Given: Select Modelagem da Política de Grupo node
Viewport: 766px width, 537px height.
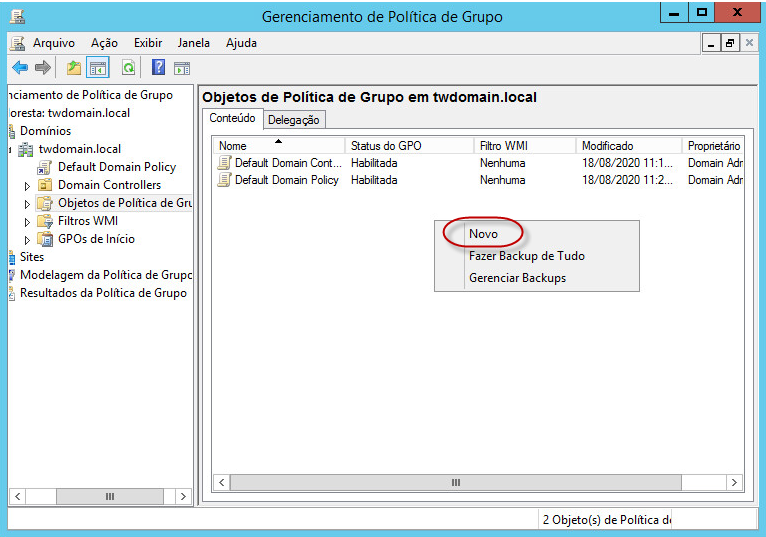Looking at the screenshot, I should pos(106,275).
